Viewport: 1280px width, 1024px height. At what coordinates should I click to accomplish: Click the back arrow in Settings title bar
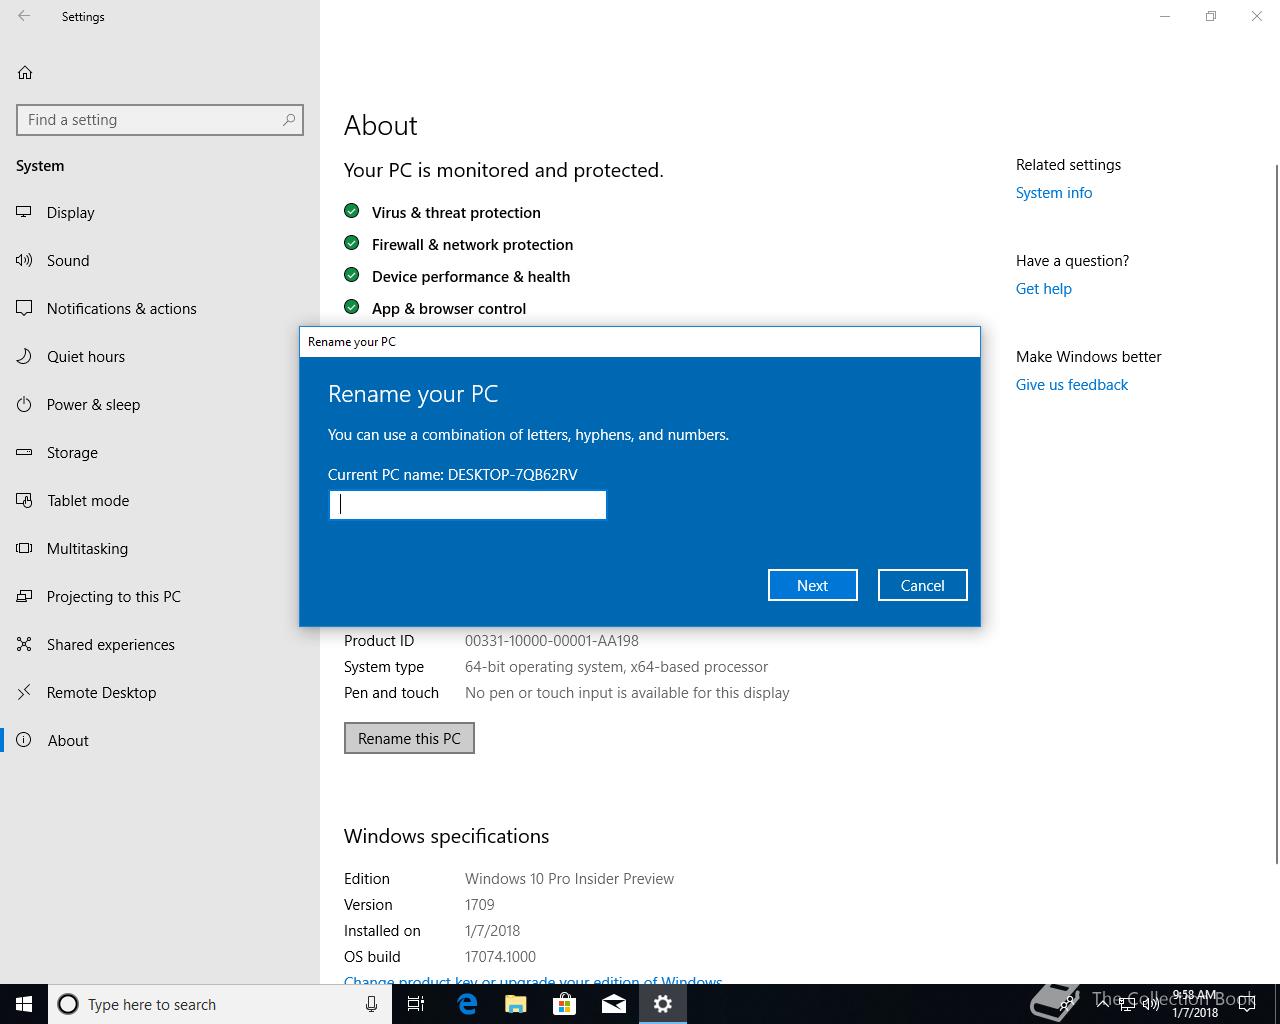(x=24, y=16)
